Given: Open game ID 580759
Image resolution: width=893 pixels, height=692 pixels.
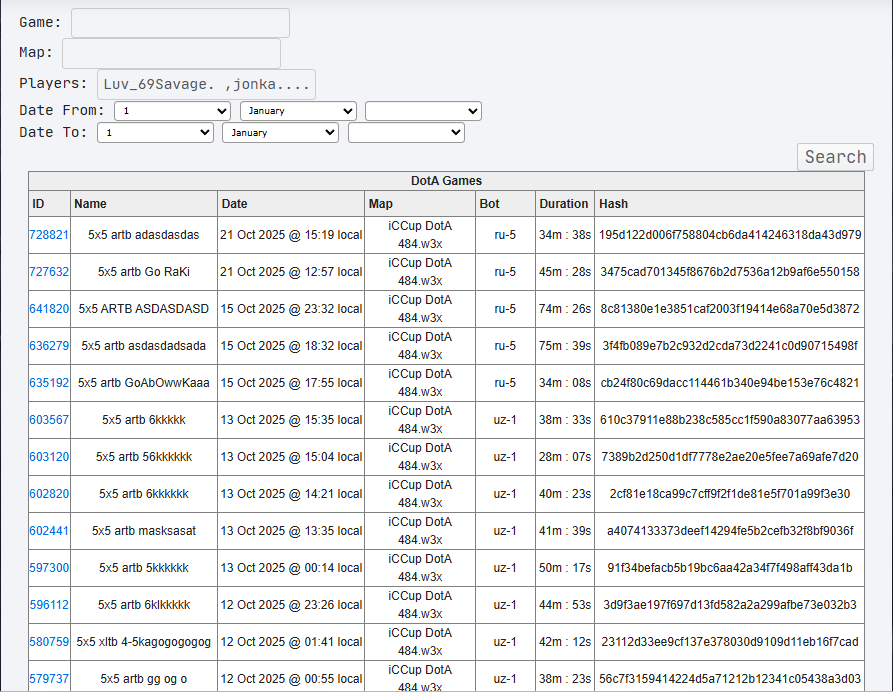Looking at the screenshot, I should (x=49, y=642).
